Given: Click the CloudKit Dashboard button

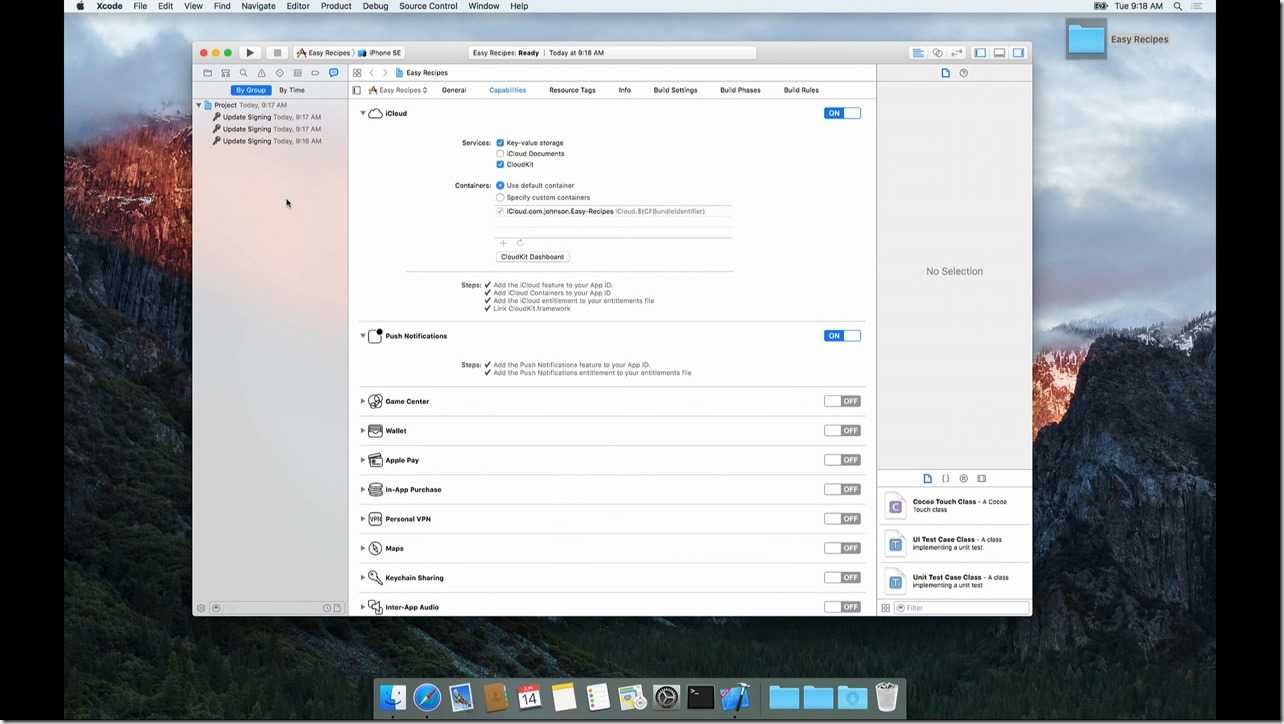Looking at the screenshot, I should coord(533,257).
